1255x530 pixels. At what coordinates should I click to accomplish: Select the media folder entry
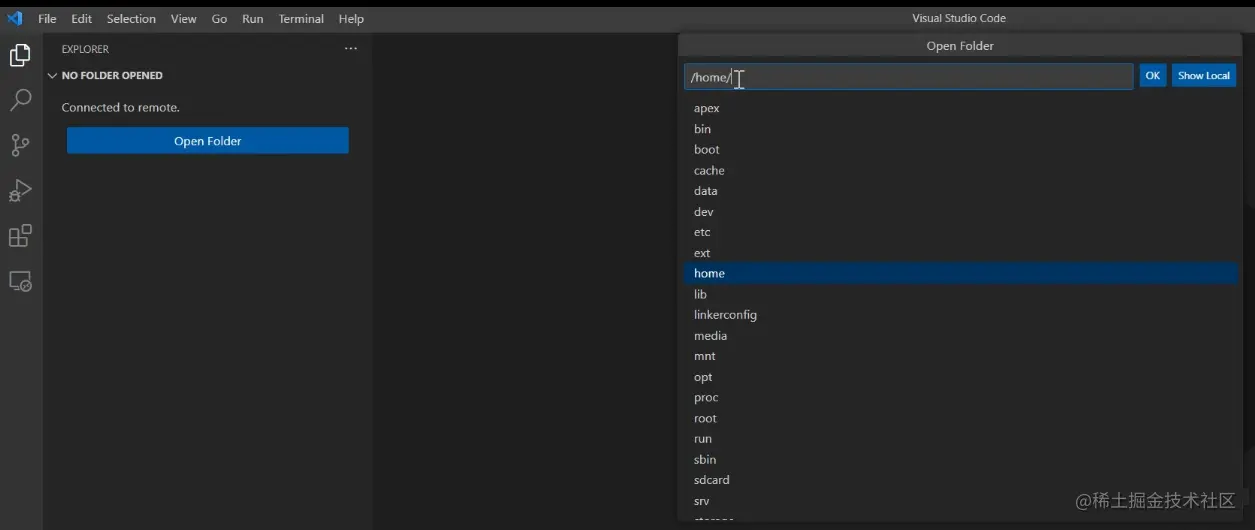[960, 335]
